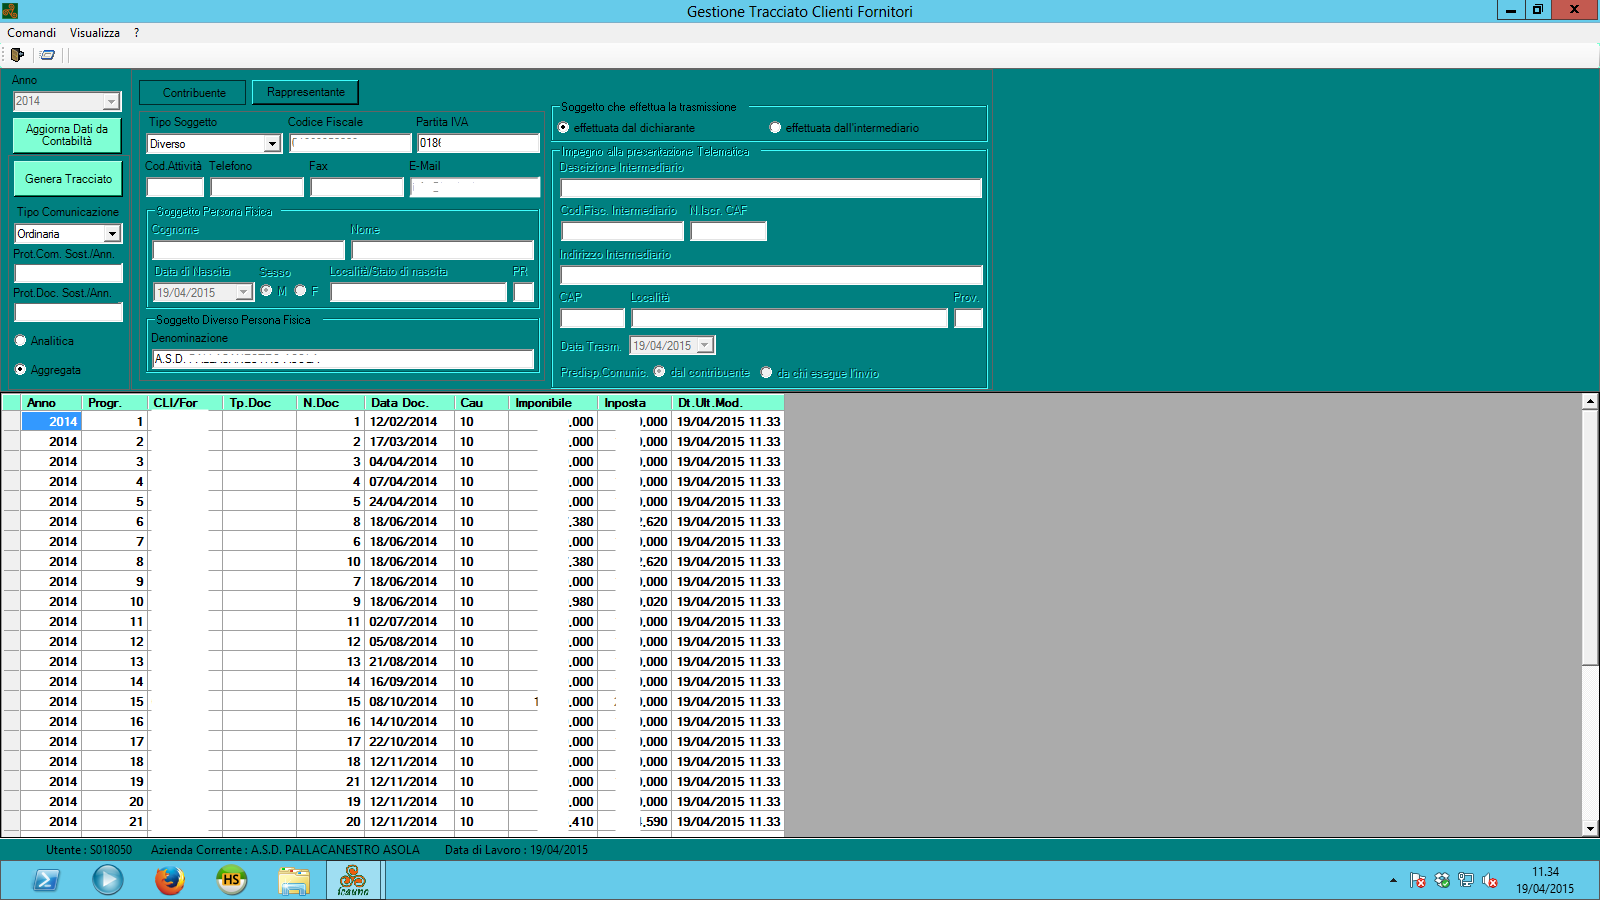Open Firefox from the taskbar

tap(170, 880)
